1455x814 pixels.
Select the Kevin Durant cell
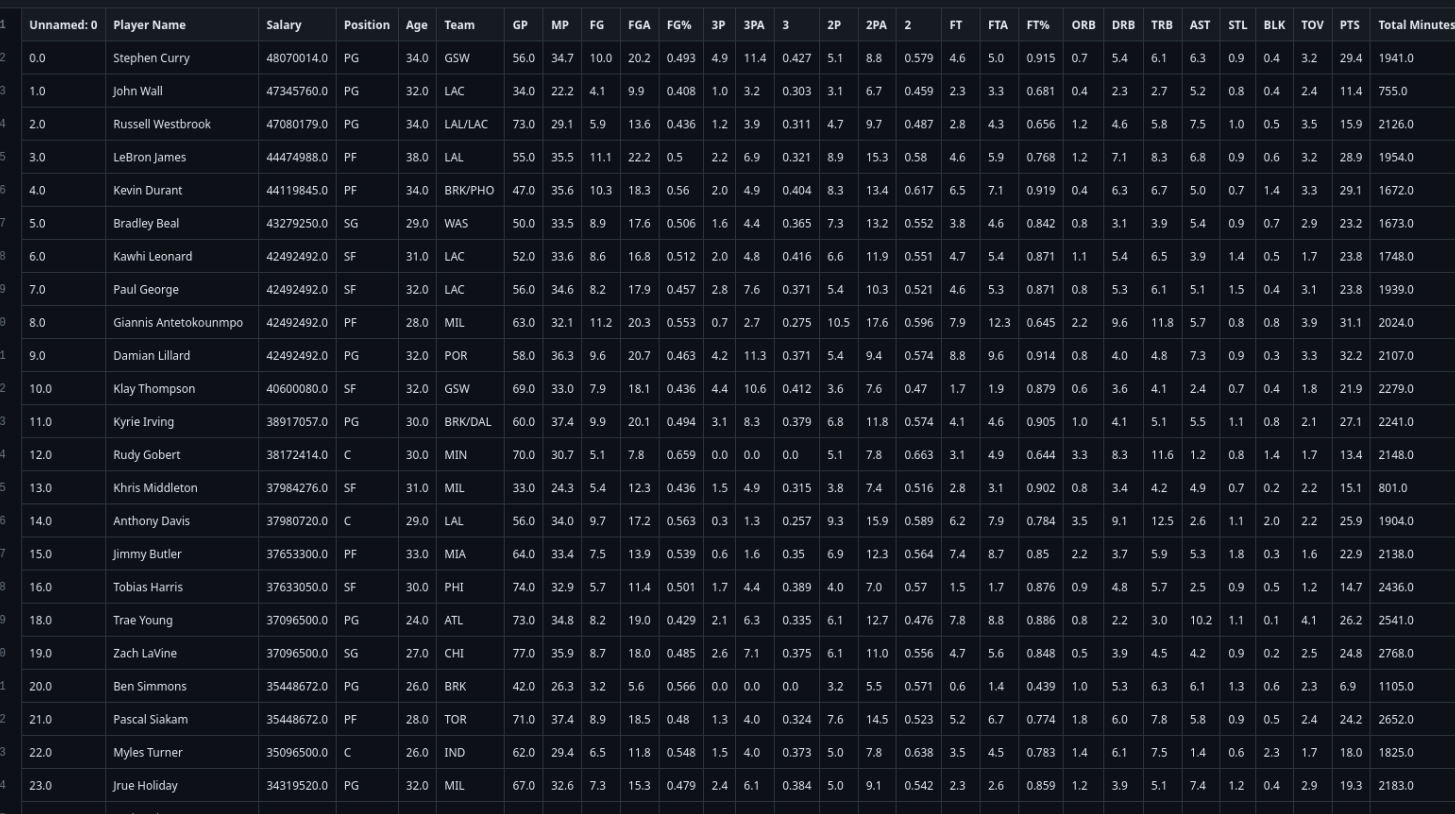click(181, 190)
